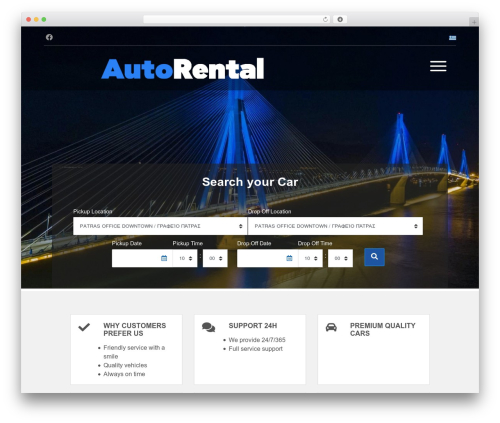Open the Drop Off Location dropdown
The width and height of the screenshot is (500, 423).
pos(335,226)
